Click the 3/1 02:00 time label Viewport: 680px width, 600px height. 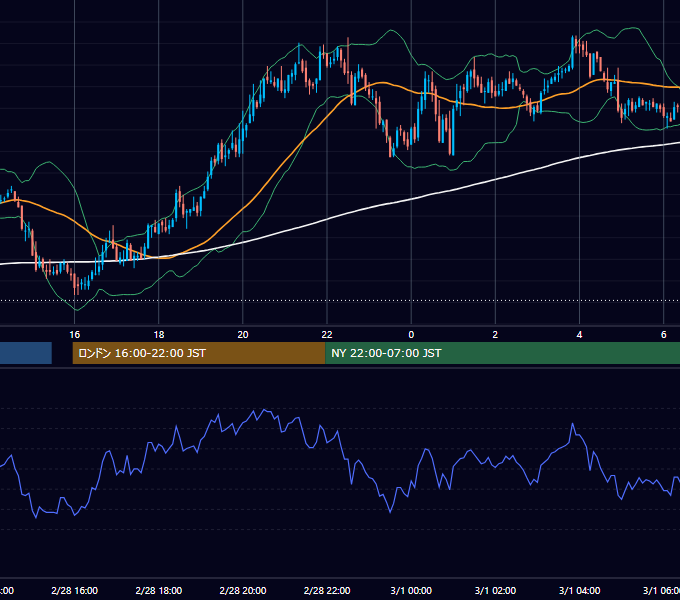point(495,590)
